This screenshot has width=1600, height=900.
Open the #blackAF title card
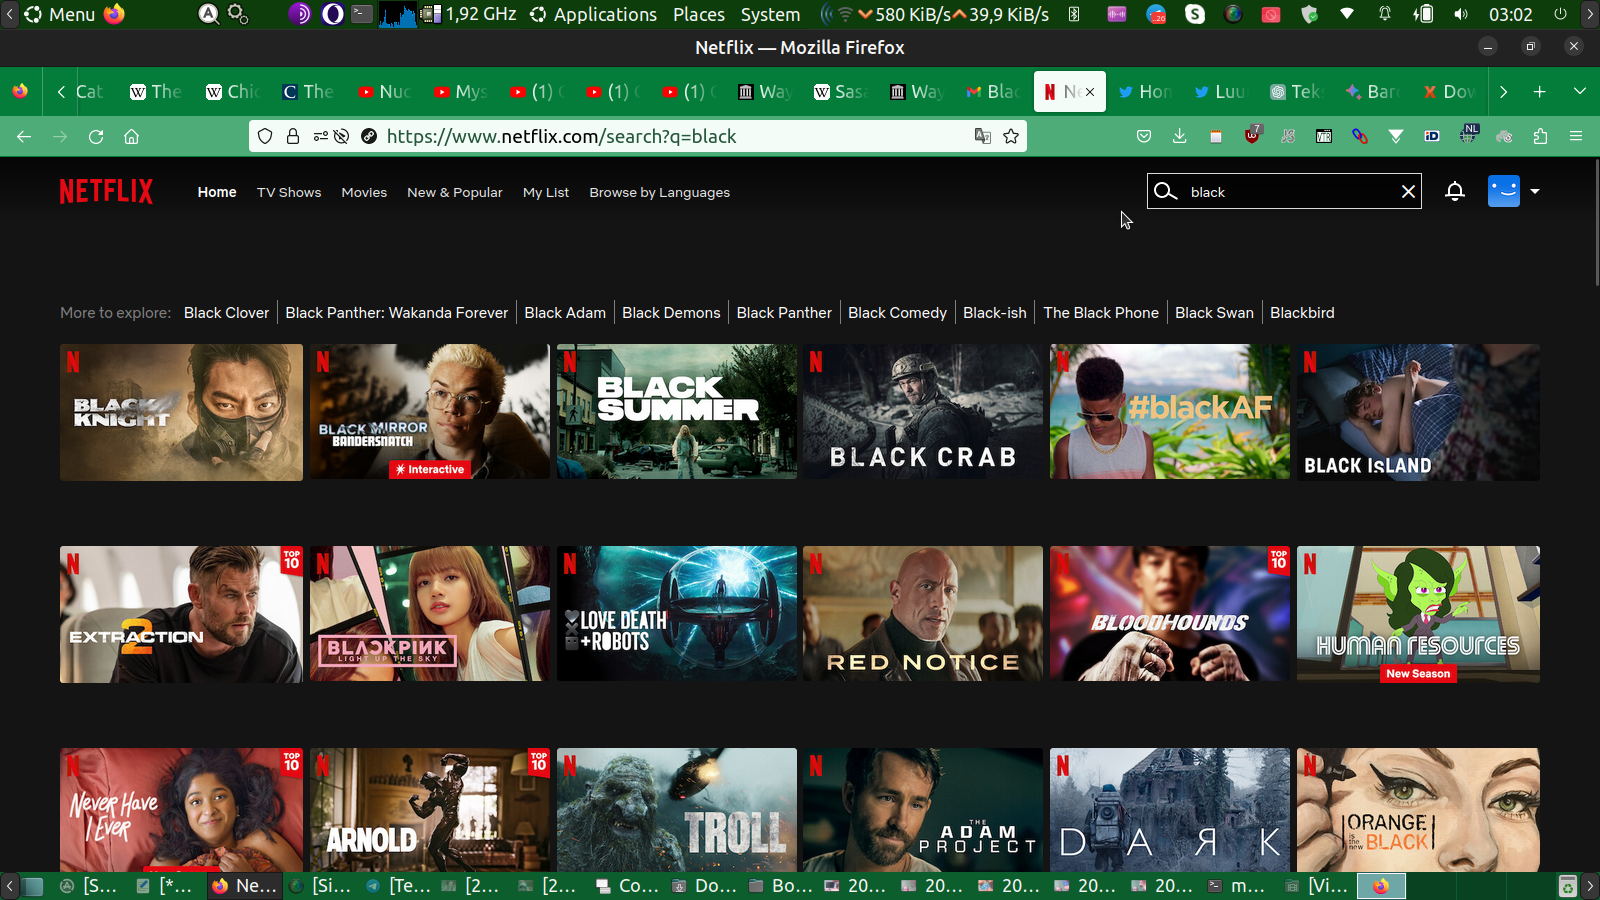(x=1170, y=412)
